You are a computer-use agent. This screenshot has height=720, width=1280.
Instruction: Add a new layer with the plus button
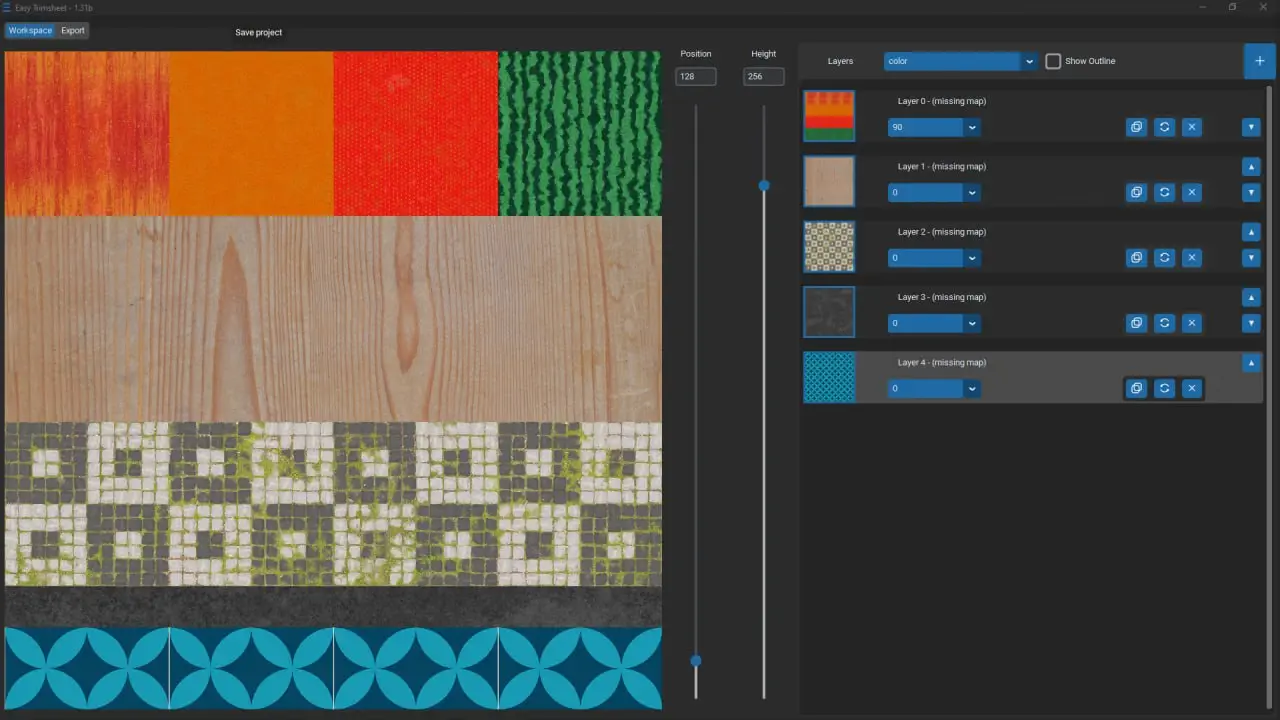(x=1259, y=61)
